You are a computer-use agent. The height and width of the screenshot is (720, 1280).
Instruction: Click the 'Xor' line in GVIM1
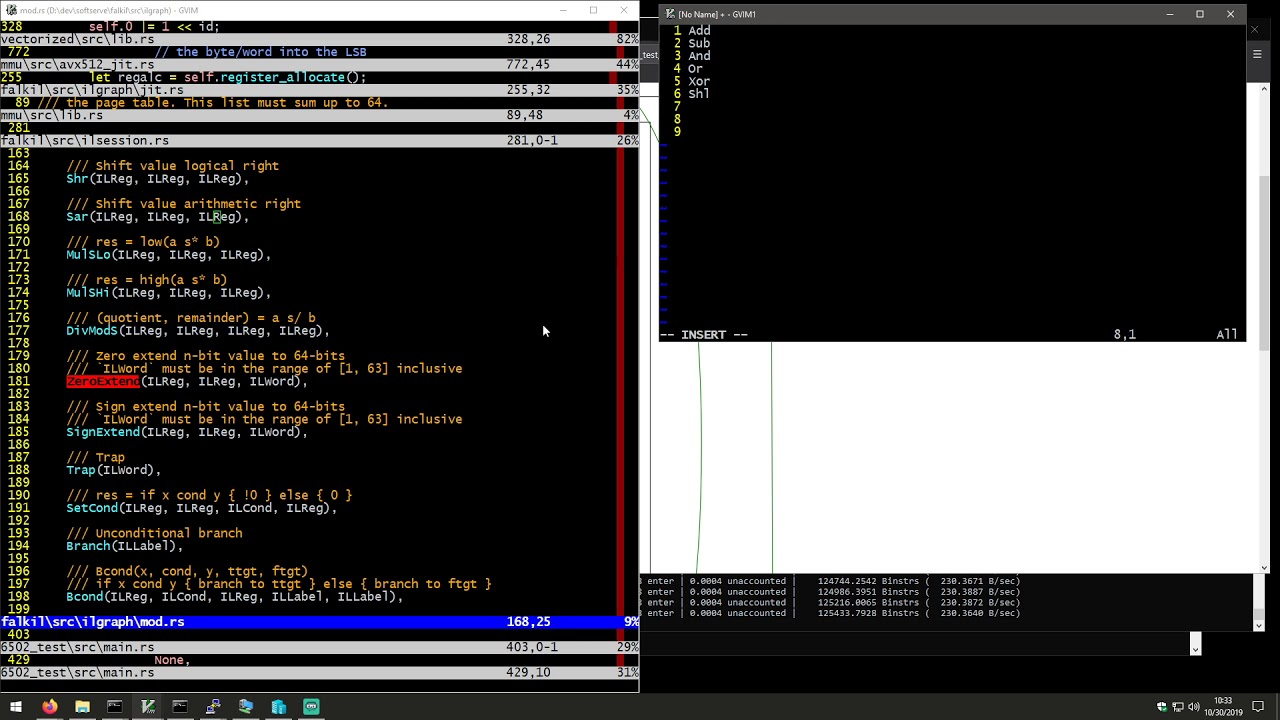pos(699,81)
